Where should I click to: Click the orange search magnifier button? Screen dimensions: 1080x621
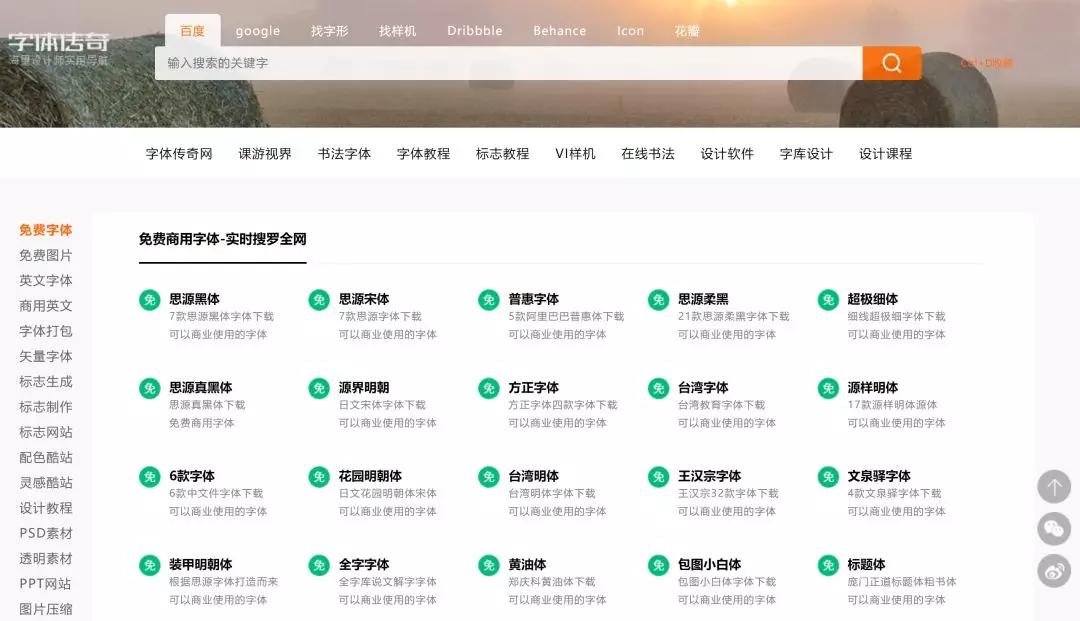[x=891, y=62]
